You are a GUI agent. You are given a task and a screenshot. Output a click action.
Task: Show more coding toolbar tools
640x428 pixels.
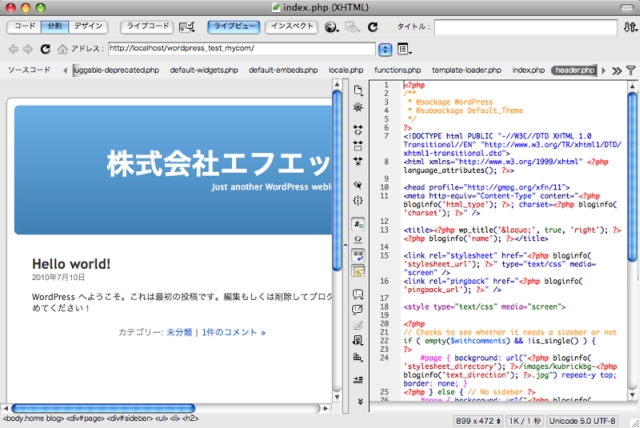[x=360, y=401]
